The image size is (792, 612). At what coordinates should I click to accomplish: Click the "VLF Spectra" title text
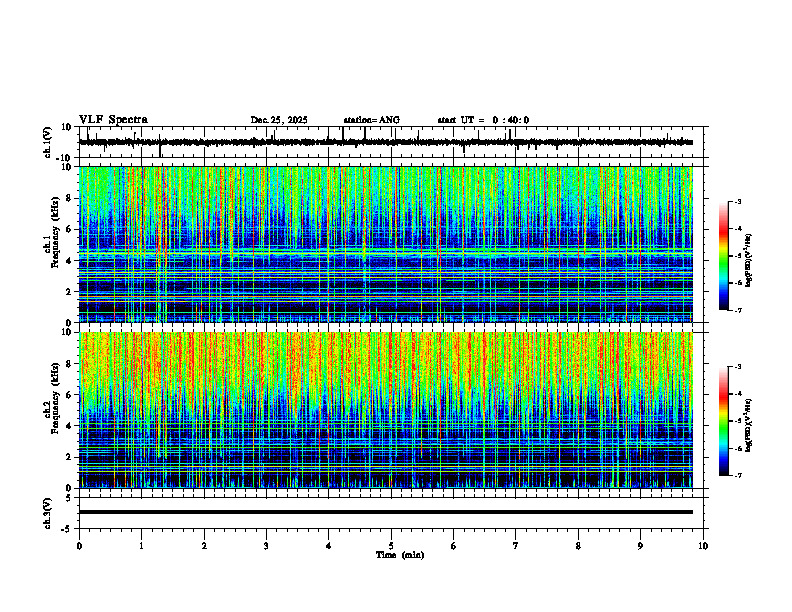click(x=113, y=120)
